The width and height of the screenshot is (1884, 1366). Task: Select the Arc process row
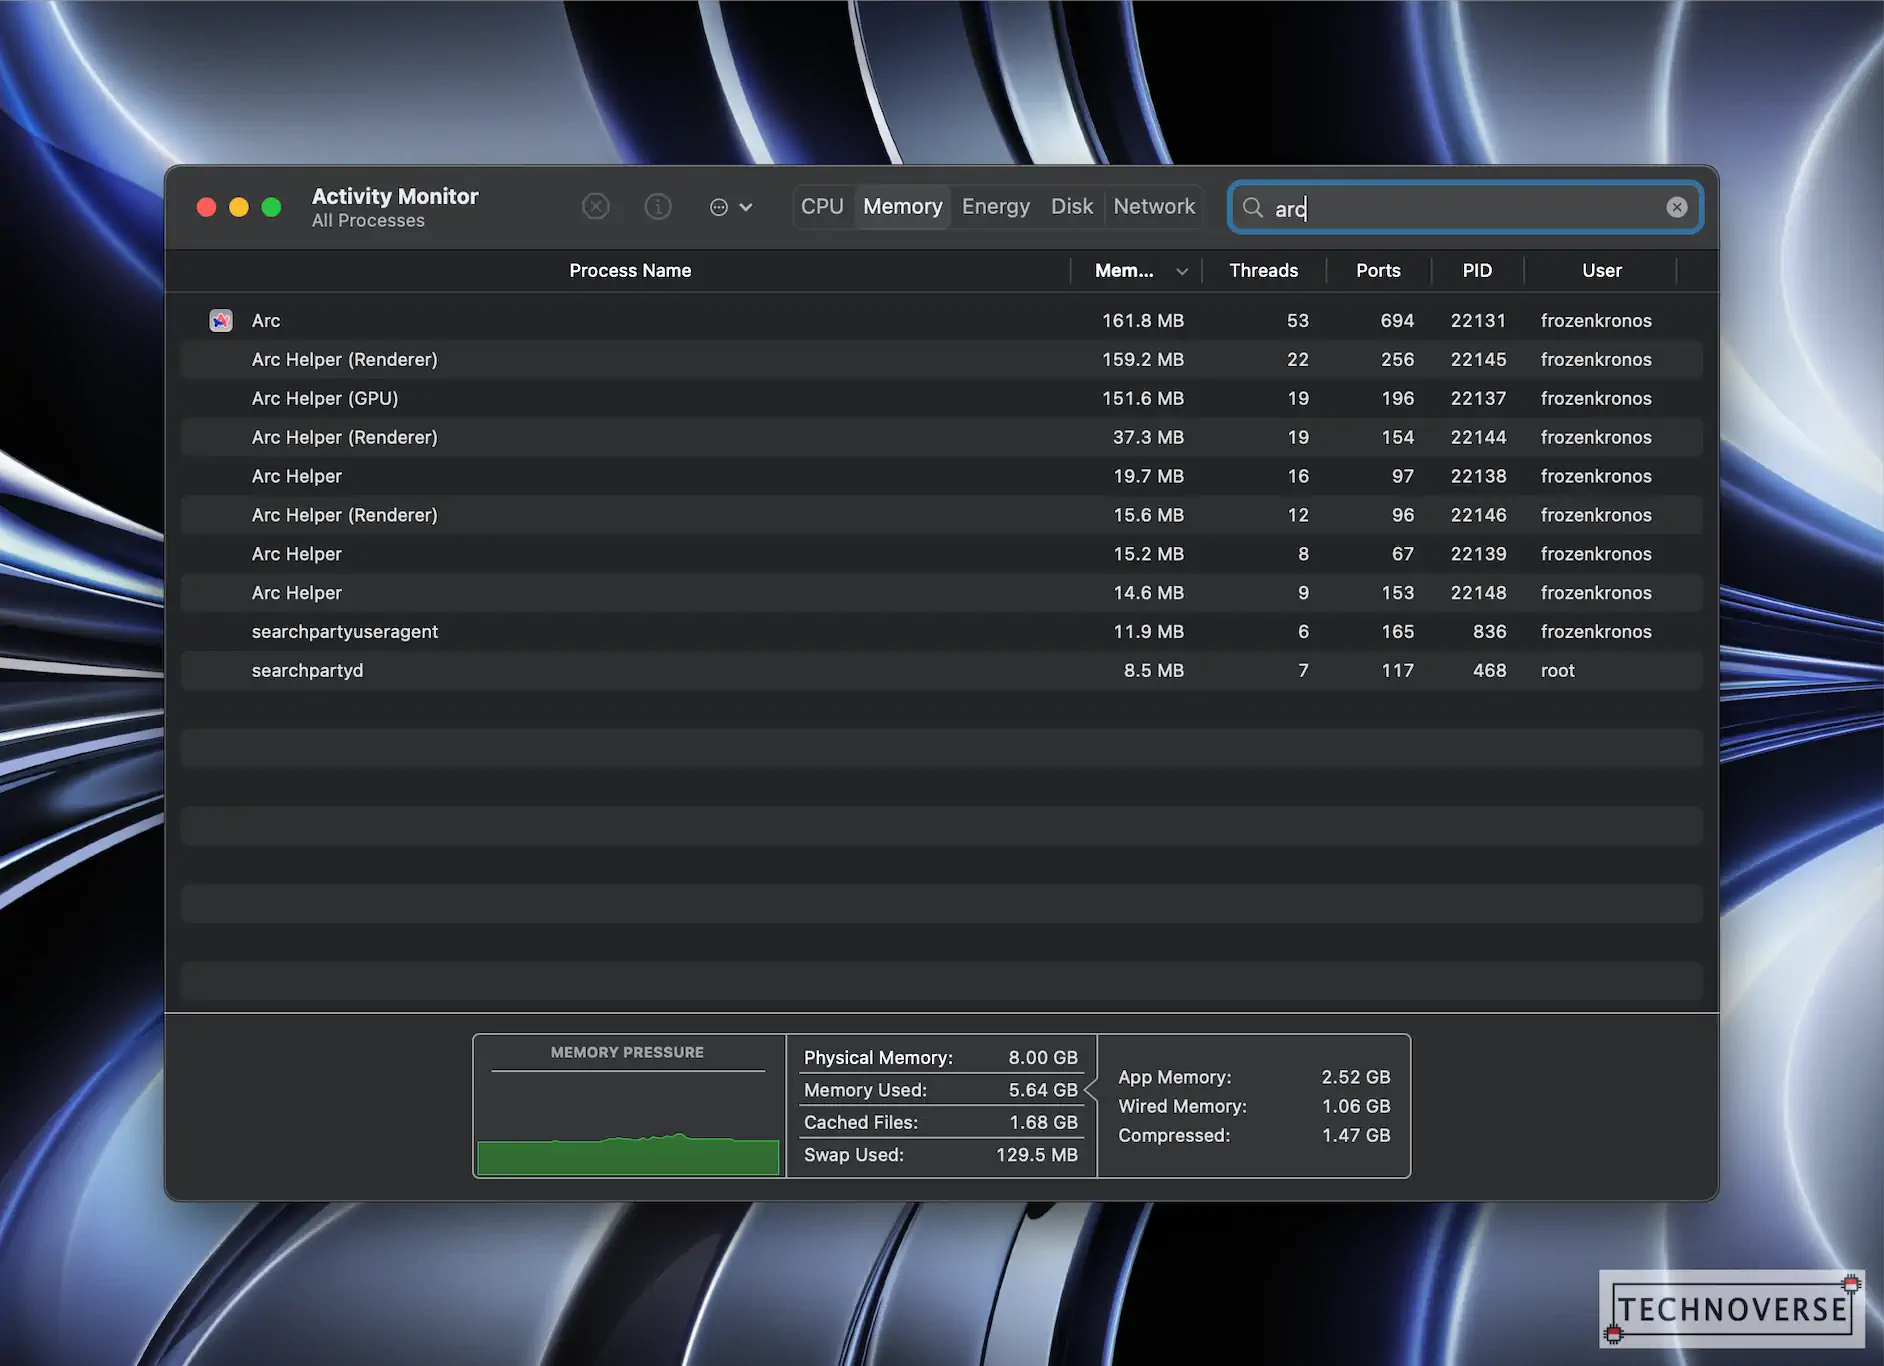(x=942, y=320)
